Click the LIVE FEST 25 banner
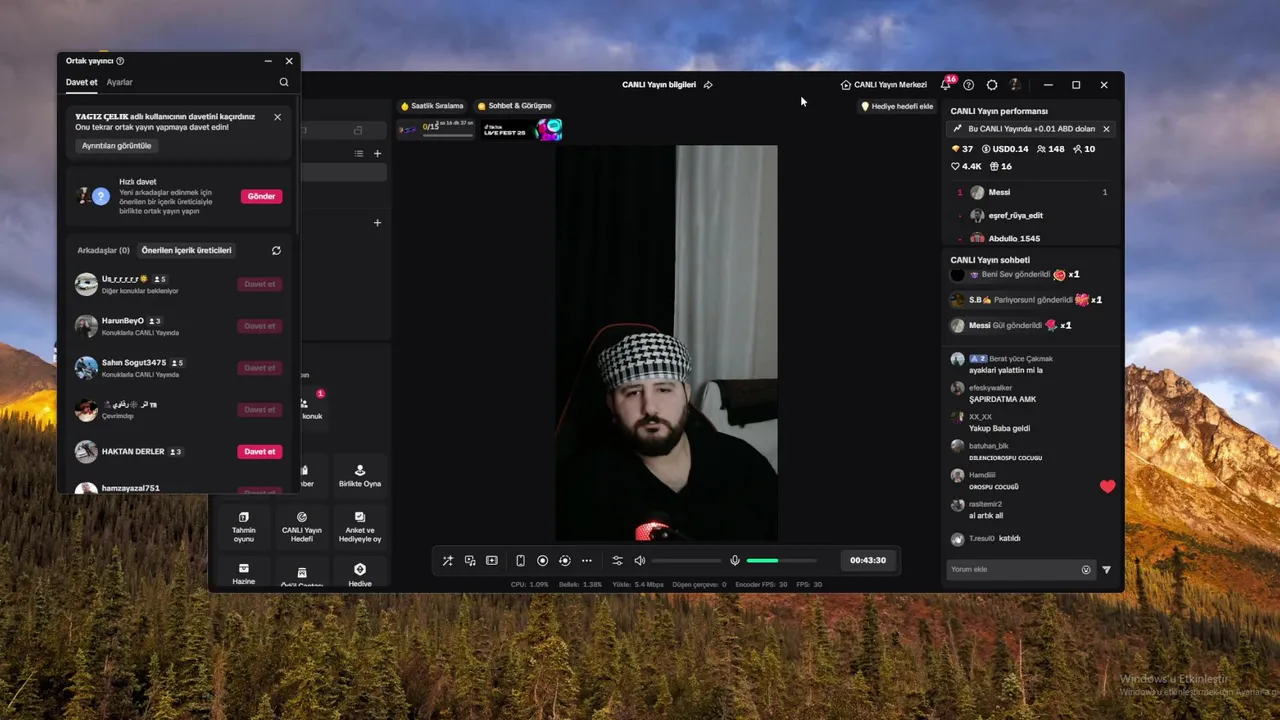This screenshot has height=720, width=1280. pos(522,130)
